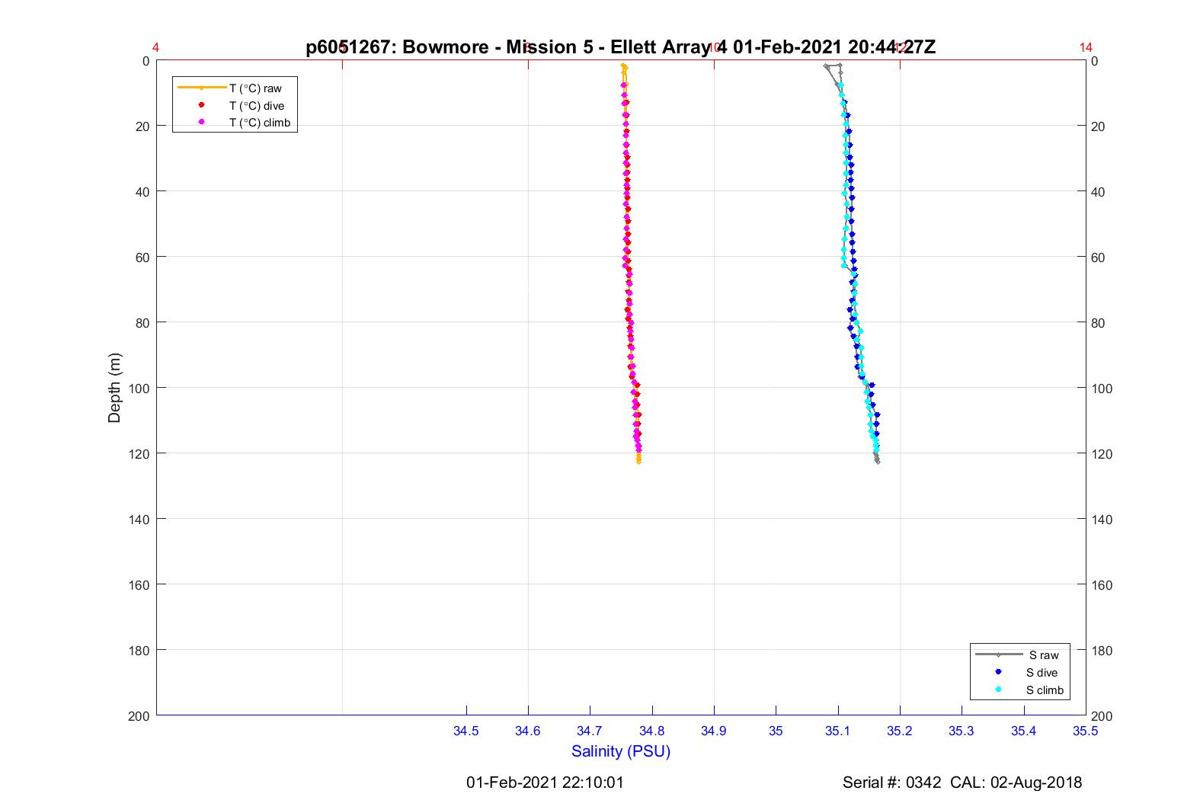Click the 34.8 salinity tick label
This screenshot has width=1200, height=804.
pos(652,731)
